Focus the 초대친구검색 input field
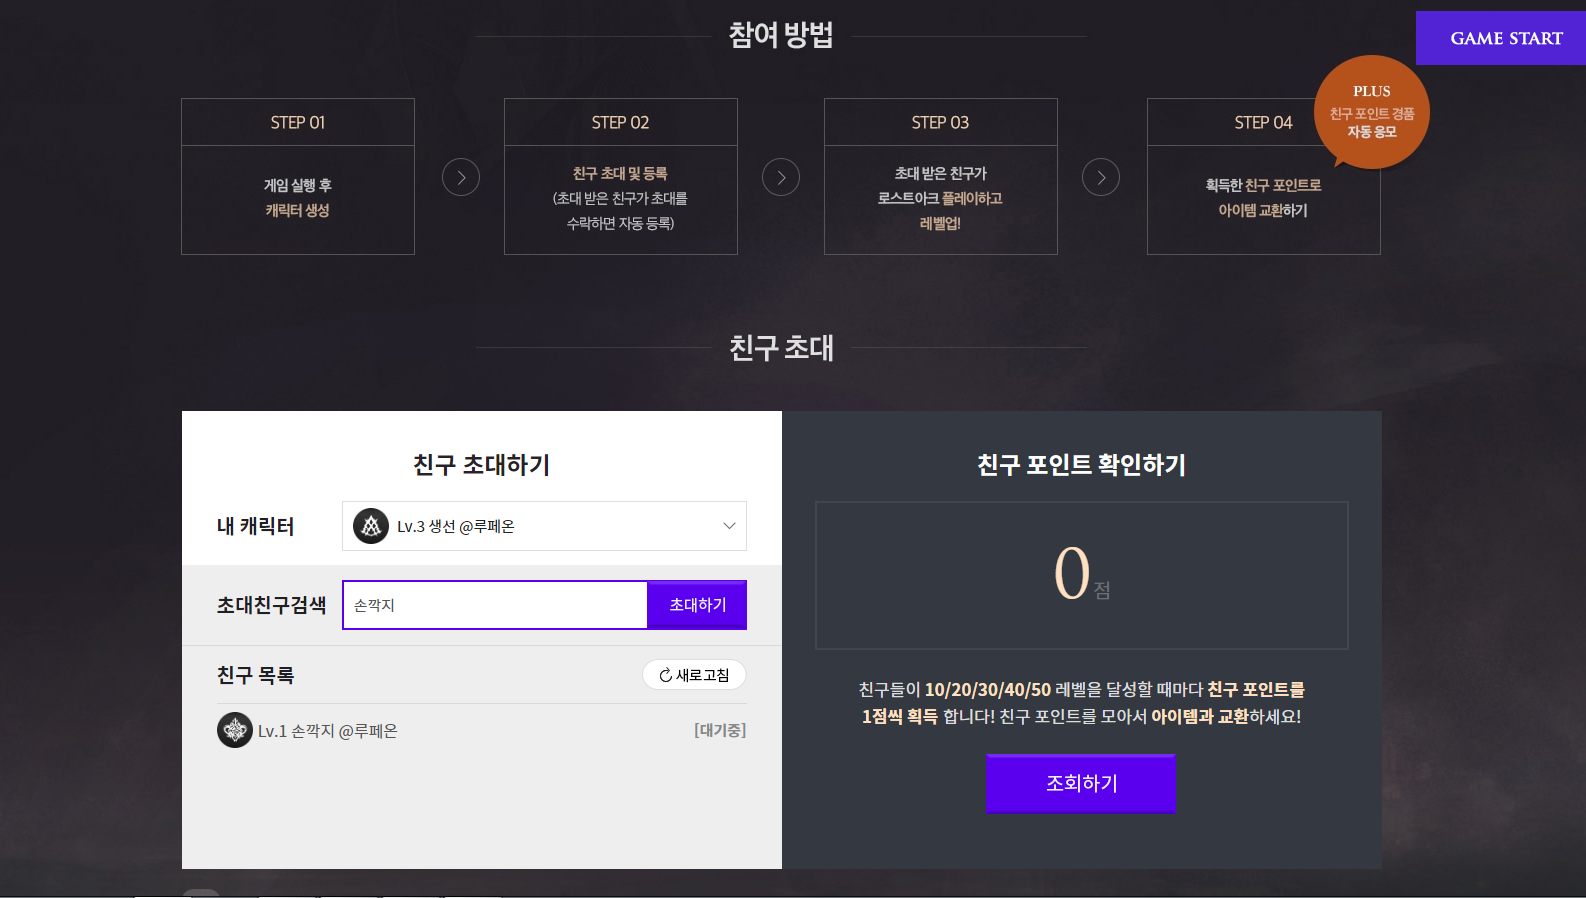The width and height of the screenshot is (1586, 898). pyautogui.click(x=495, y=605)
